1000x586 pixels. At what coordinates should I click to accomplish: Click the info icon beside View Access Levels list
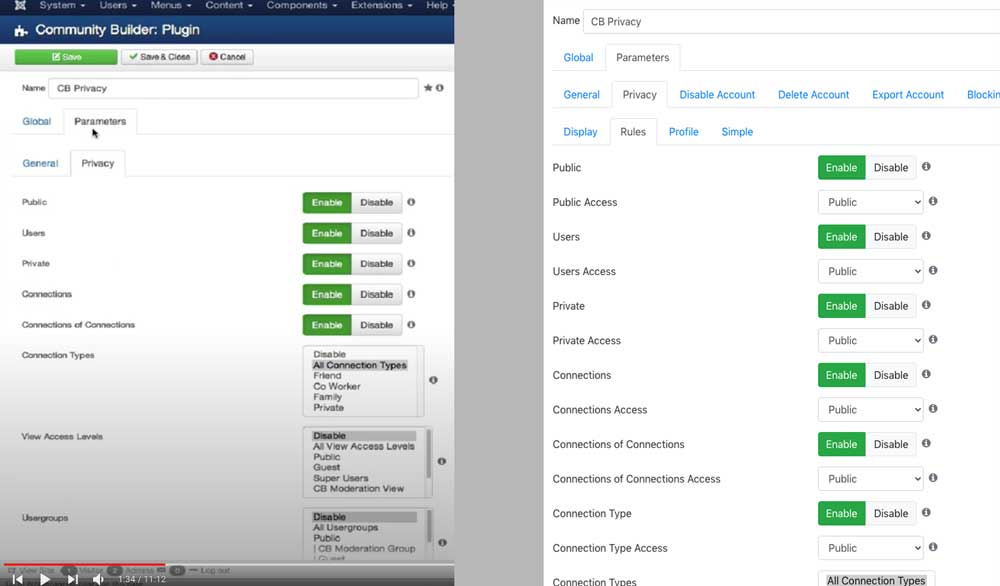coord(442,461)
